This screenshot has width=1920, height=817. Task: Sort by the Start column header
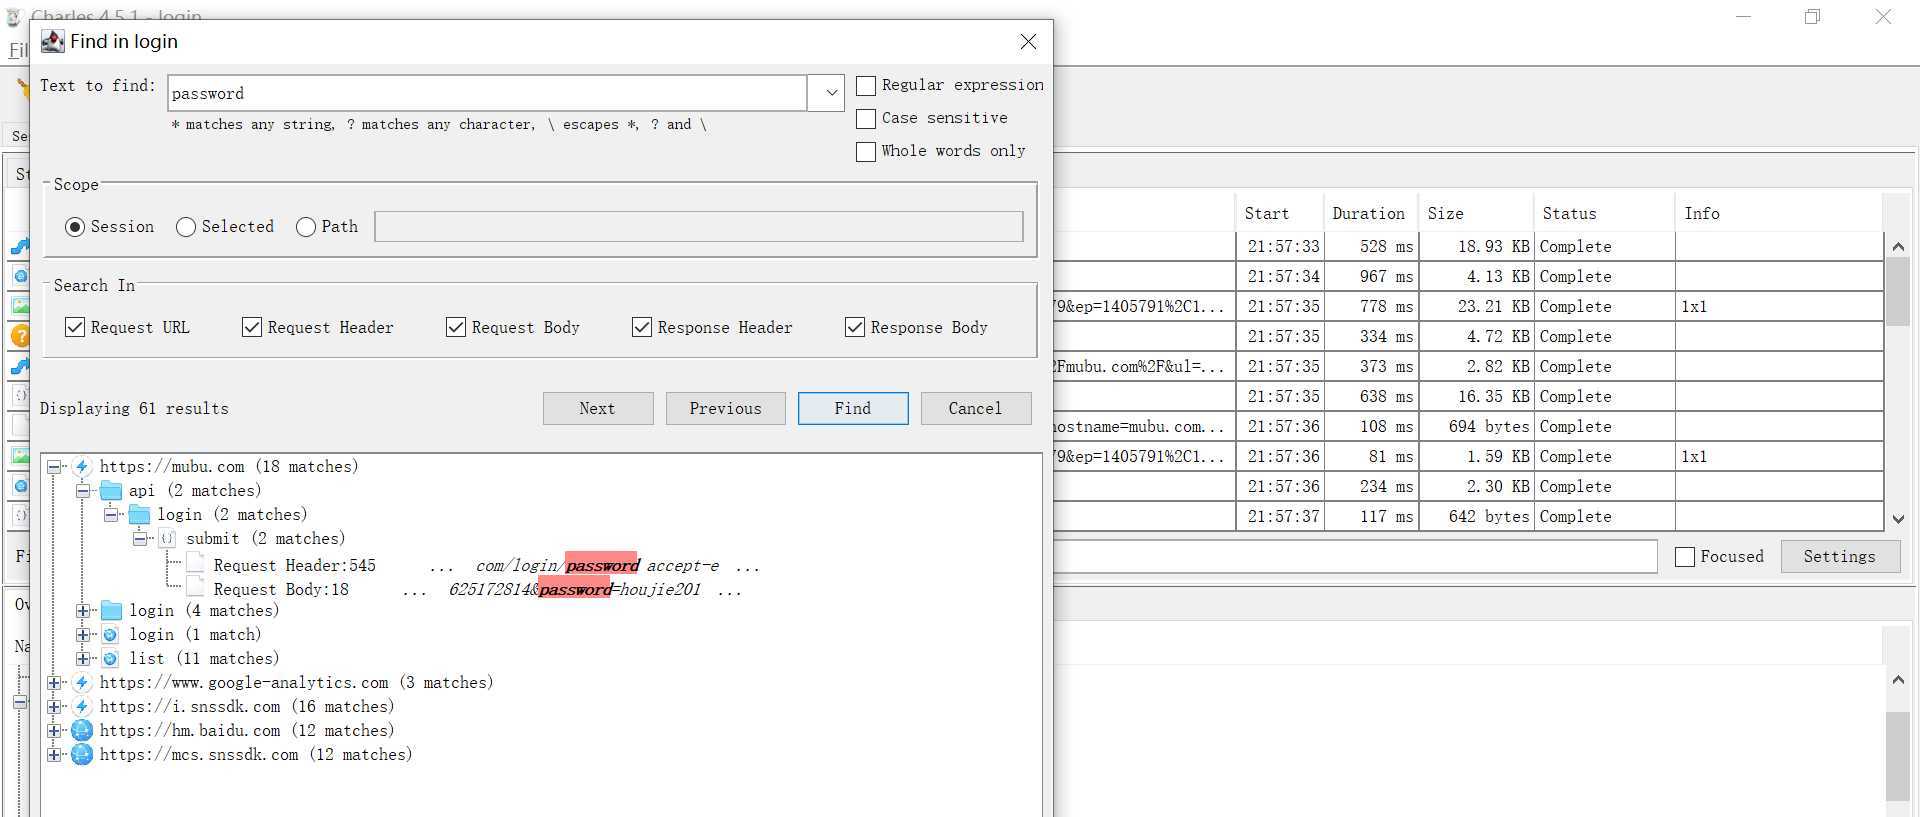(1279, 213)
